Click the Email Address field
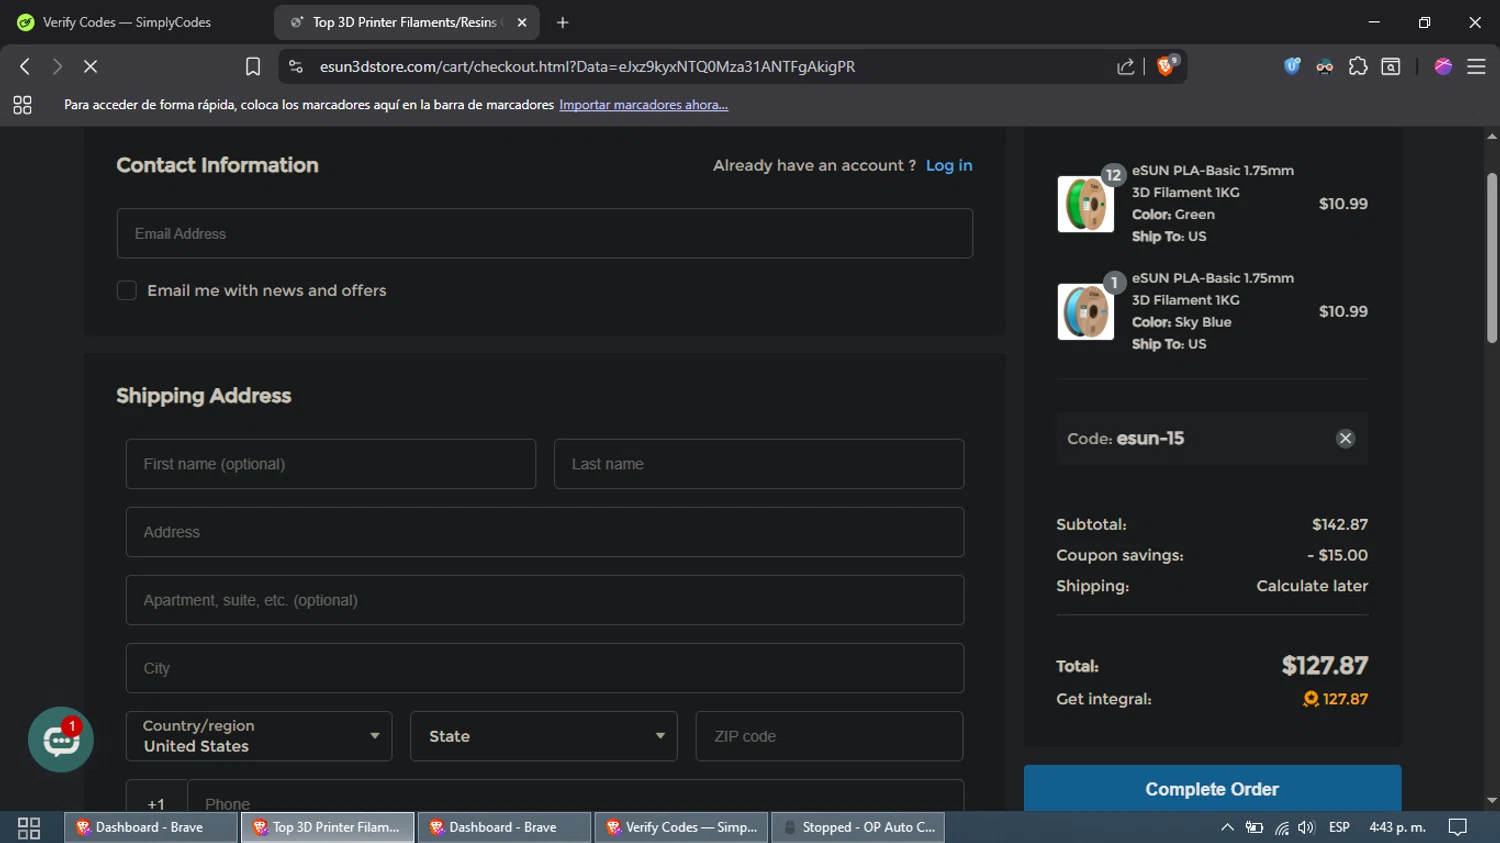Image resolution: width=1500 pixels, height=843 pixels. click(545, 233)
